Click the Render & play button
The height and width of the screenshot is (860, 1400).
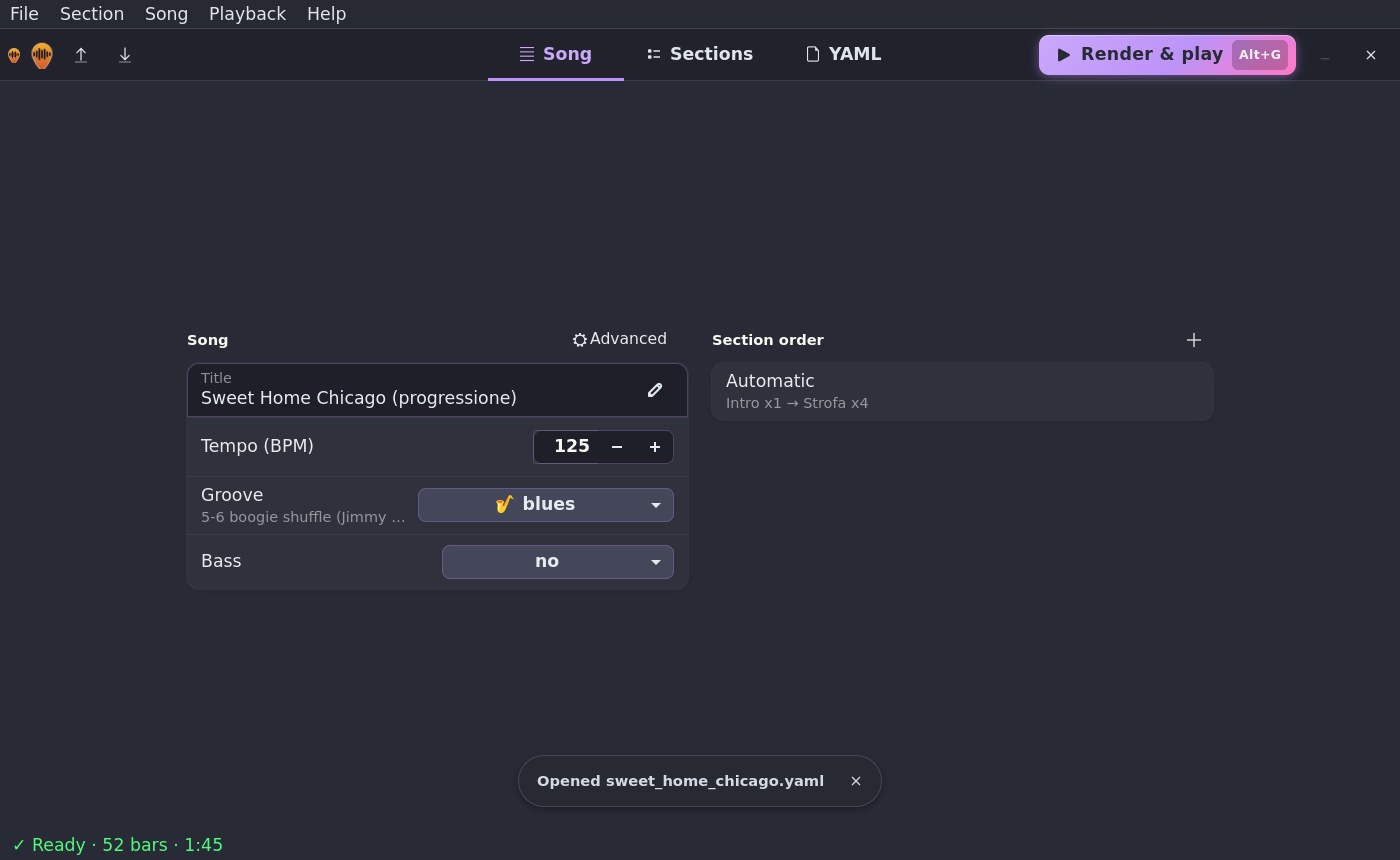(1167, 55)
